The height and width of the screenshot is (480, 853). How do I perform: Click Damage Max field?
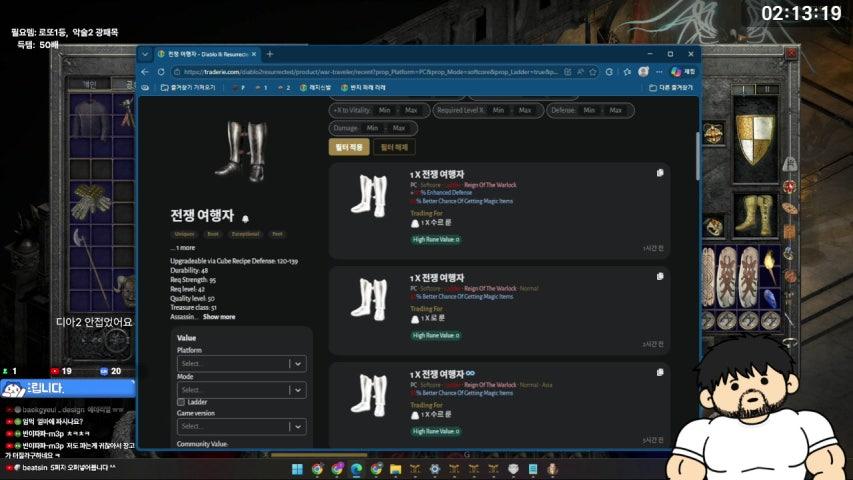399,128
